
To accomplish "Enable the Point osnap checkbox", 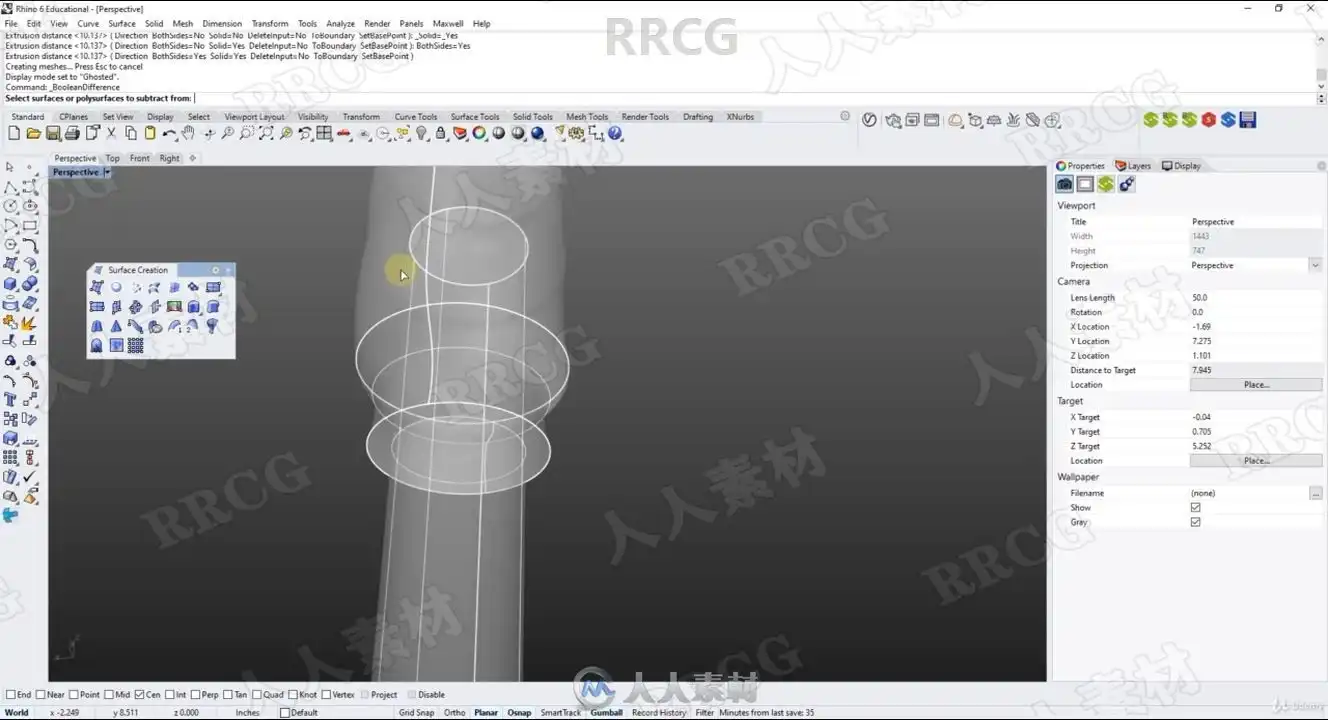I will [x=73, y=695].
